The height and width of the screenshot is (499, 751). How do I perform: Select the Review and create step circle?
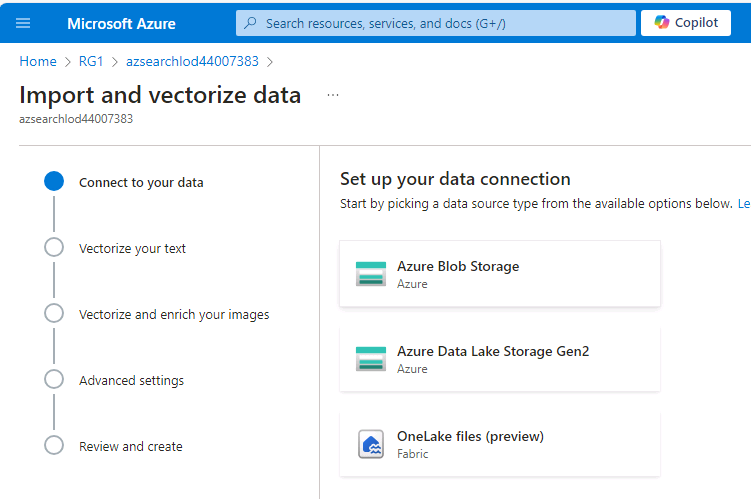pos(54,445)
